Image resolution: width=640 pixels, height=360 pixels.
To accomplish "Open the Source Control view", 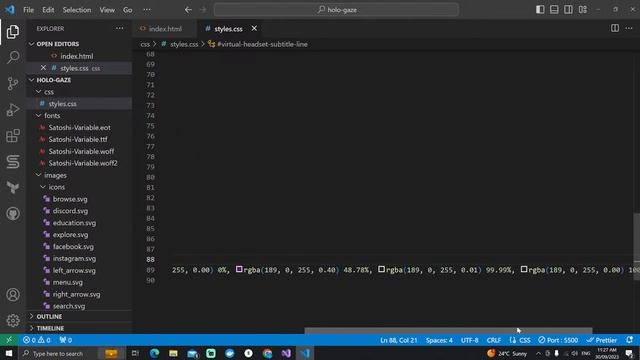I will click(x=13, y=83).
